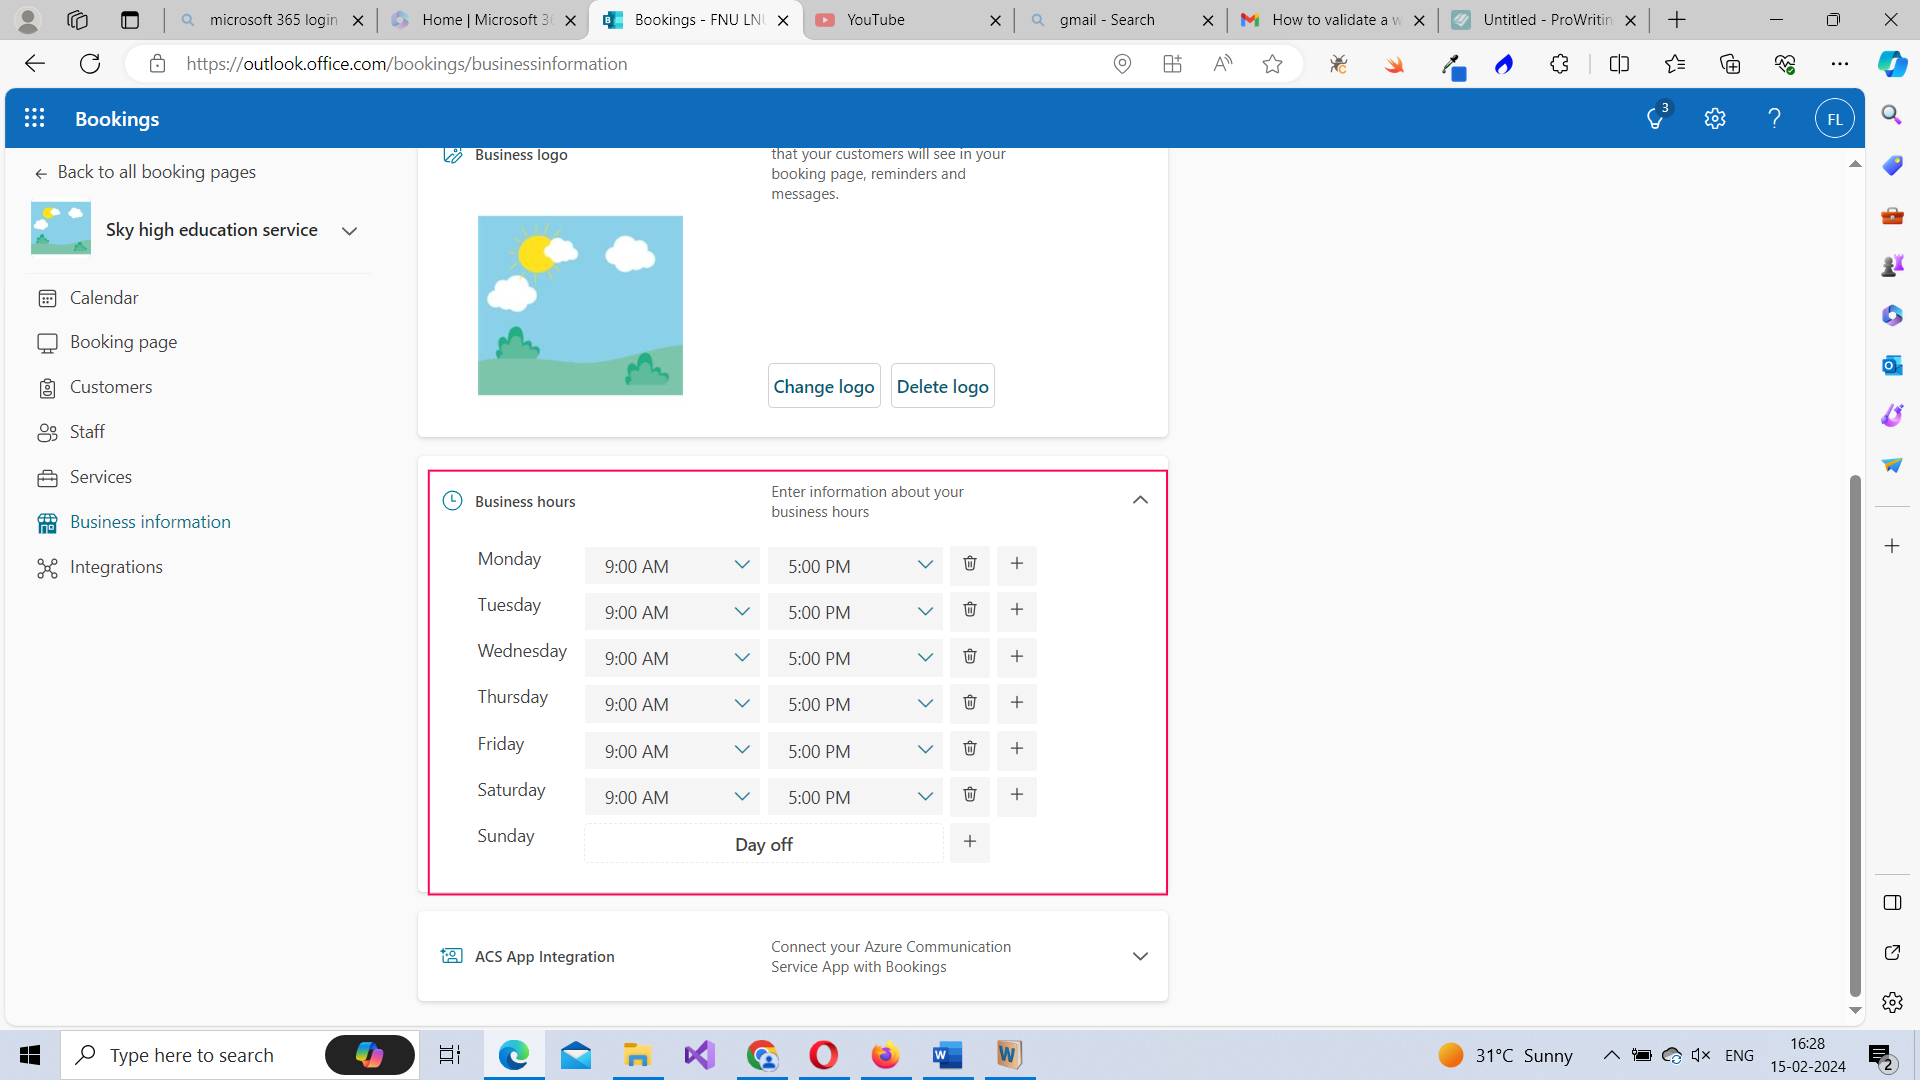Delete Monday business hours with trash icon
Image resolution: width=1920 pixels, height=1080 pixels.
968,564
